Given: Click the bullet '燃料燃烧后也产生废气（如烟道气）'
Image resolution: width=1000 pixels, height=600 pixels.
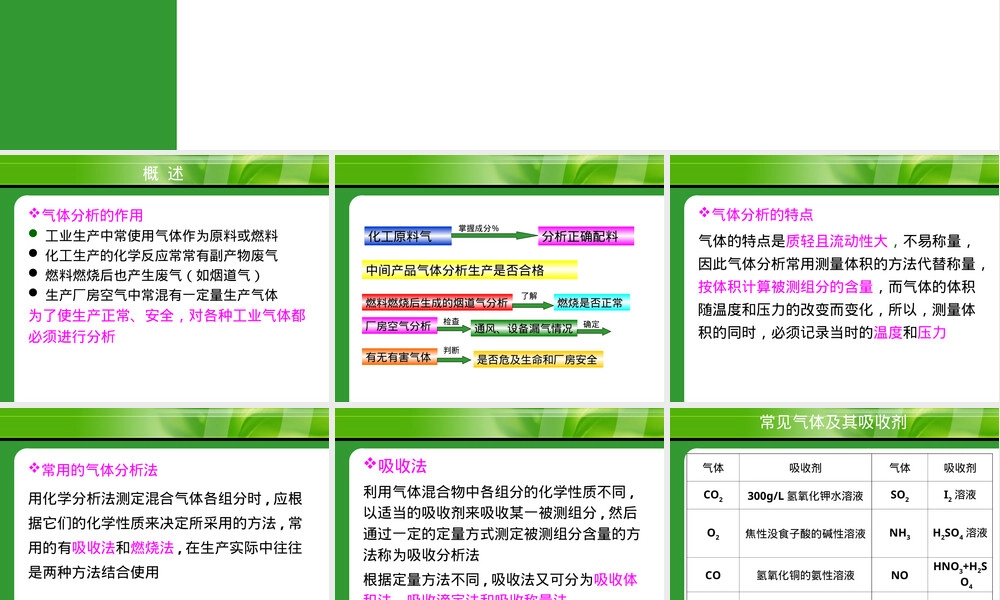Looking at the screenshot, I should tap(153, 275).
